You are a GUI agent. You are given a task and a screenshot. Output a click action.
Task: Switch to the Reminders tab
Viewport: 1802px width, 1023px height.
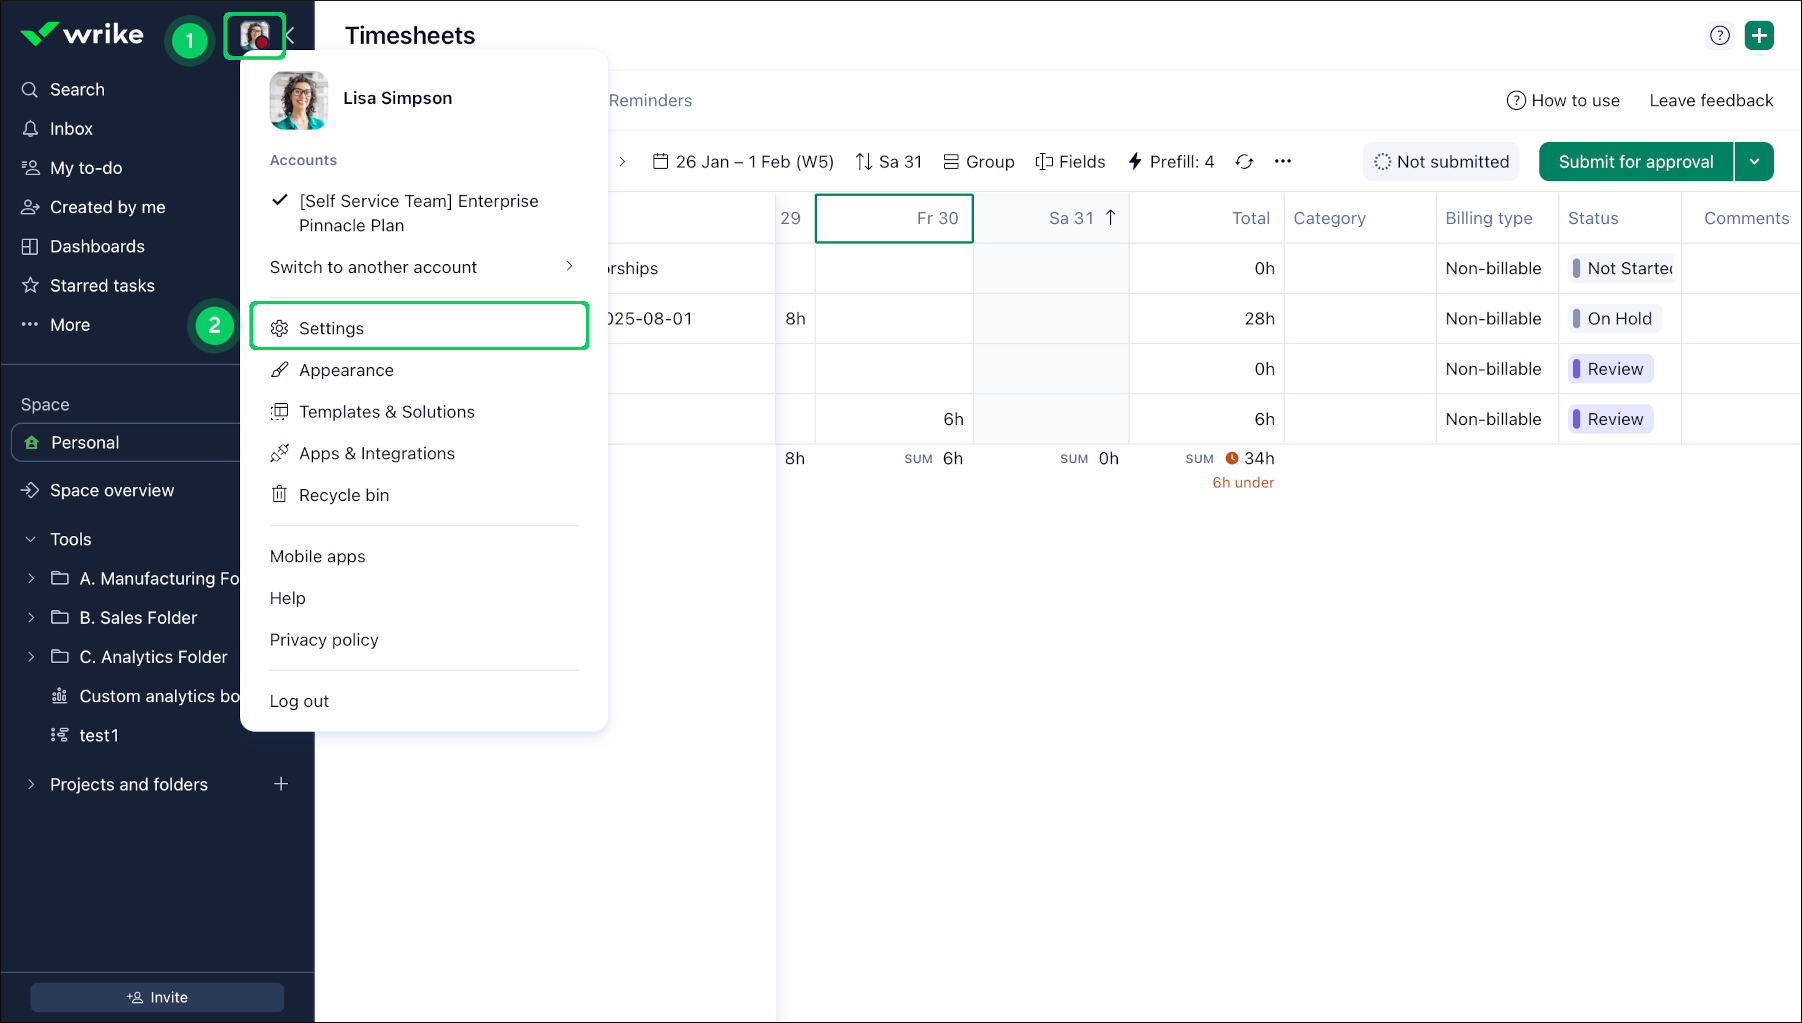[x=650, y=100]
